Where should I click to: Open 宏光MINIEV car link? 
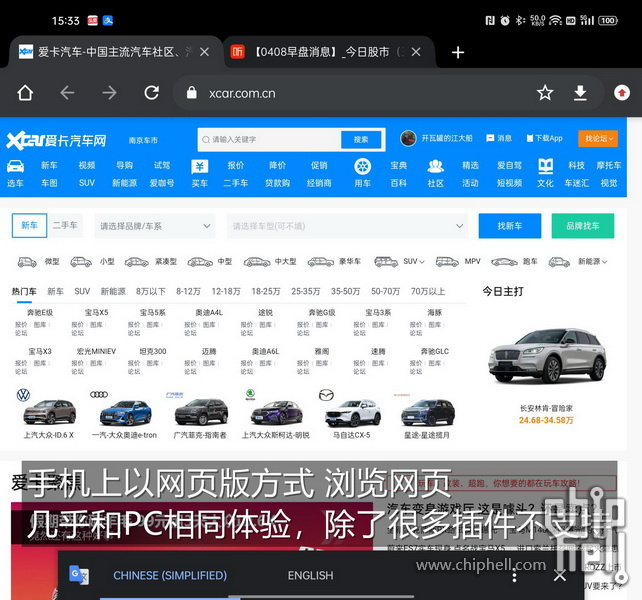(x=96, y=351)
